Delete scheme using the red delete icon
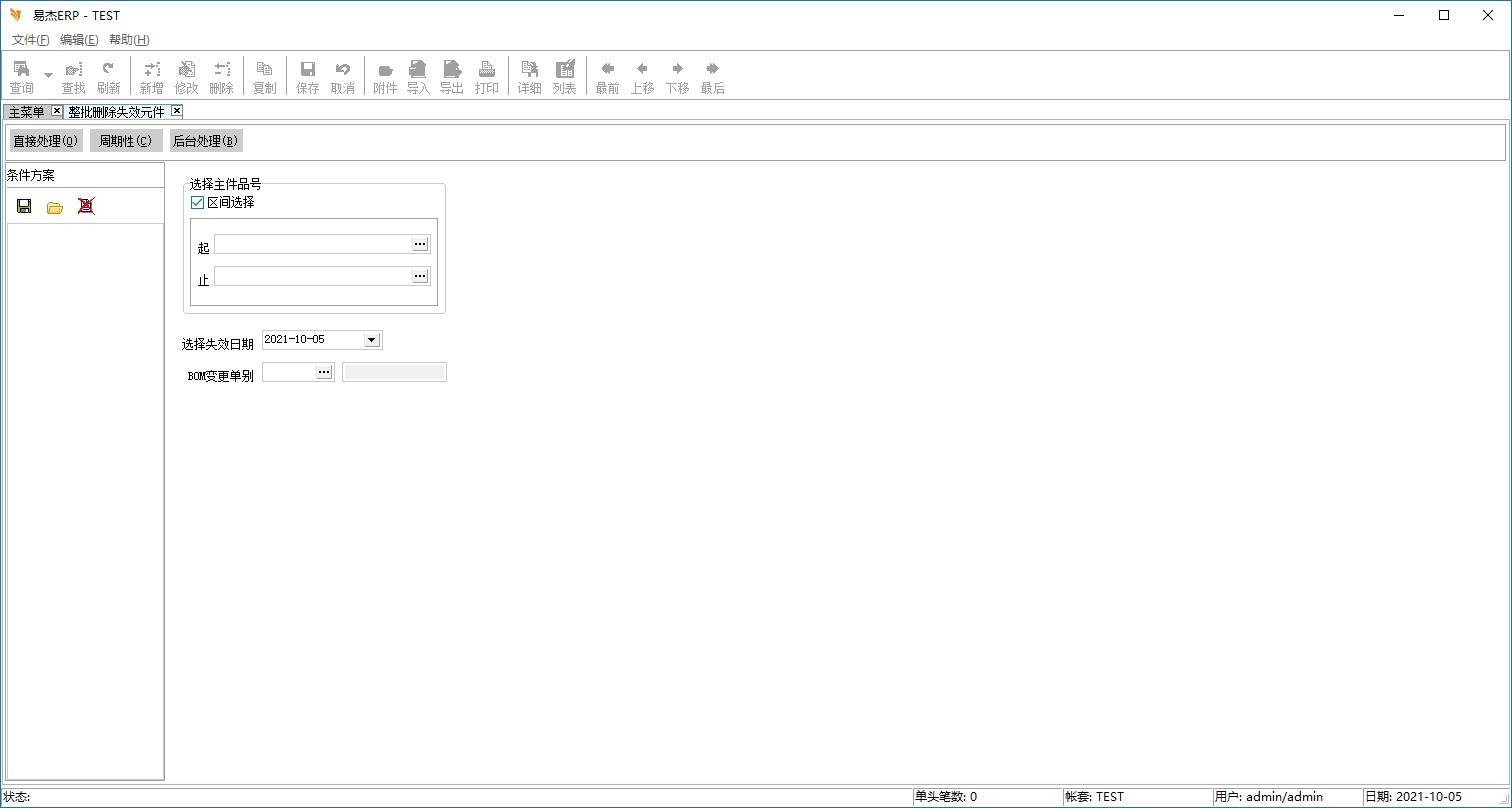Screen dimensions: 1512x808 [86, 206]
